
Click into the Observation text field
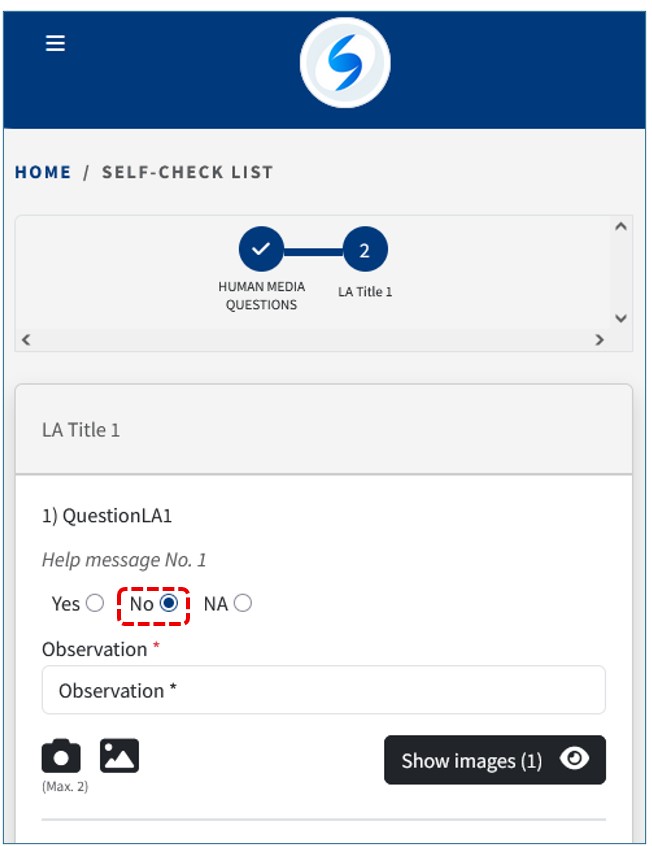[x=323, y=690]
